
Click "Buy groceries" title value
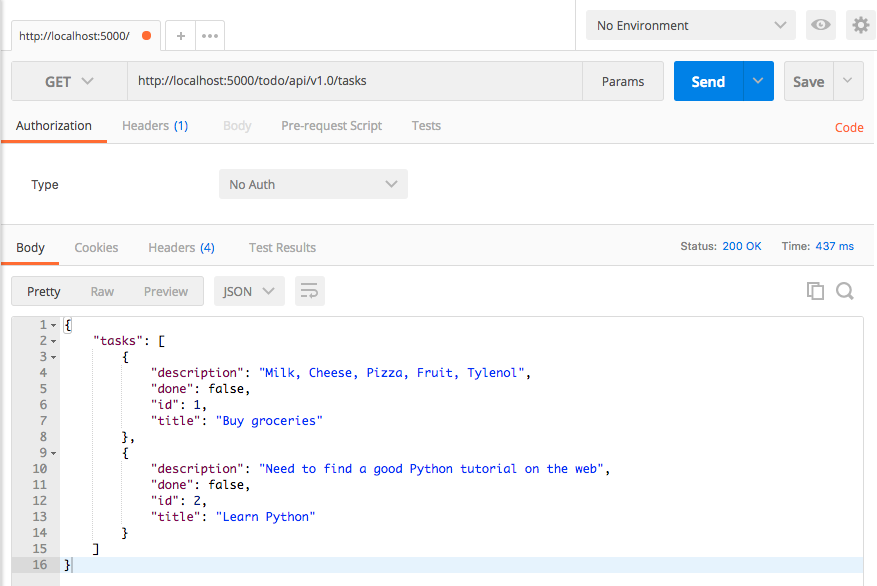269,421
